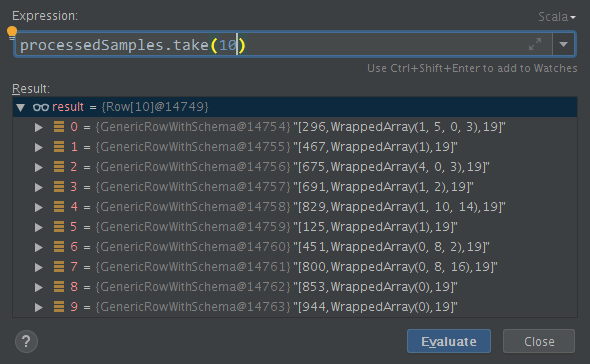Click the array element icon of row 3
This screenshot has width=590, height=364.
(59, 187)
